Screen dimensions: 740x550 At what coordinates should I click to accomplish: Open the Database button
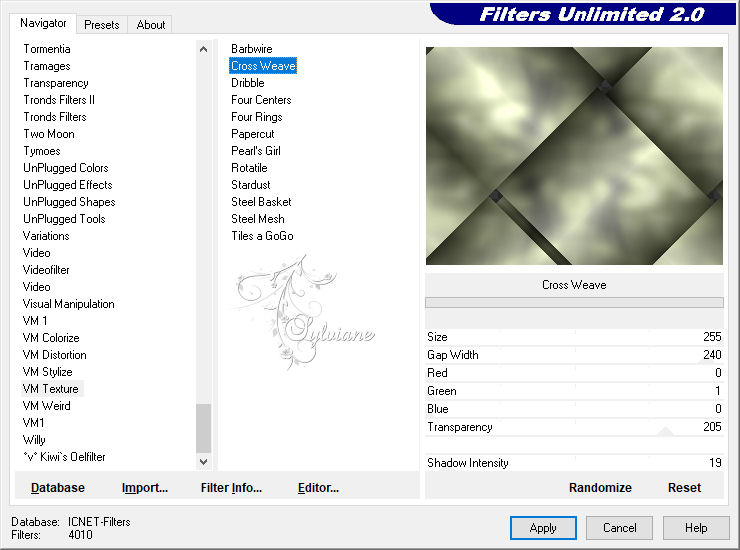(x=58, y=488)
